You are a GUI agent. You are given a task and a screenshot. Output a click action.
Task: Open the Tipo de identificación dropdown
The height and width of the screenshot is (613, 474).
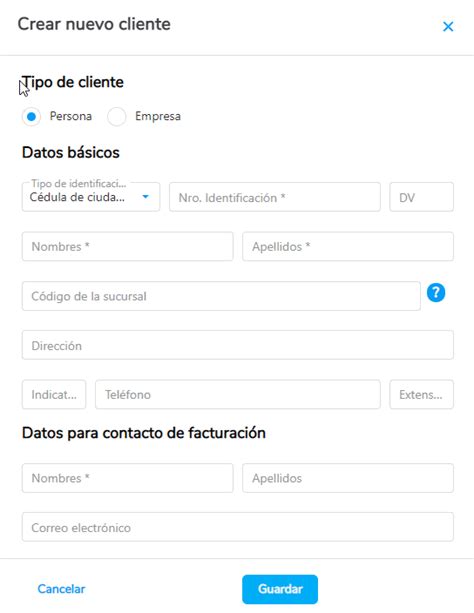click(x=91, y=197)
